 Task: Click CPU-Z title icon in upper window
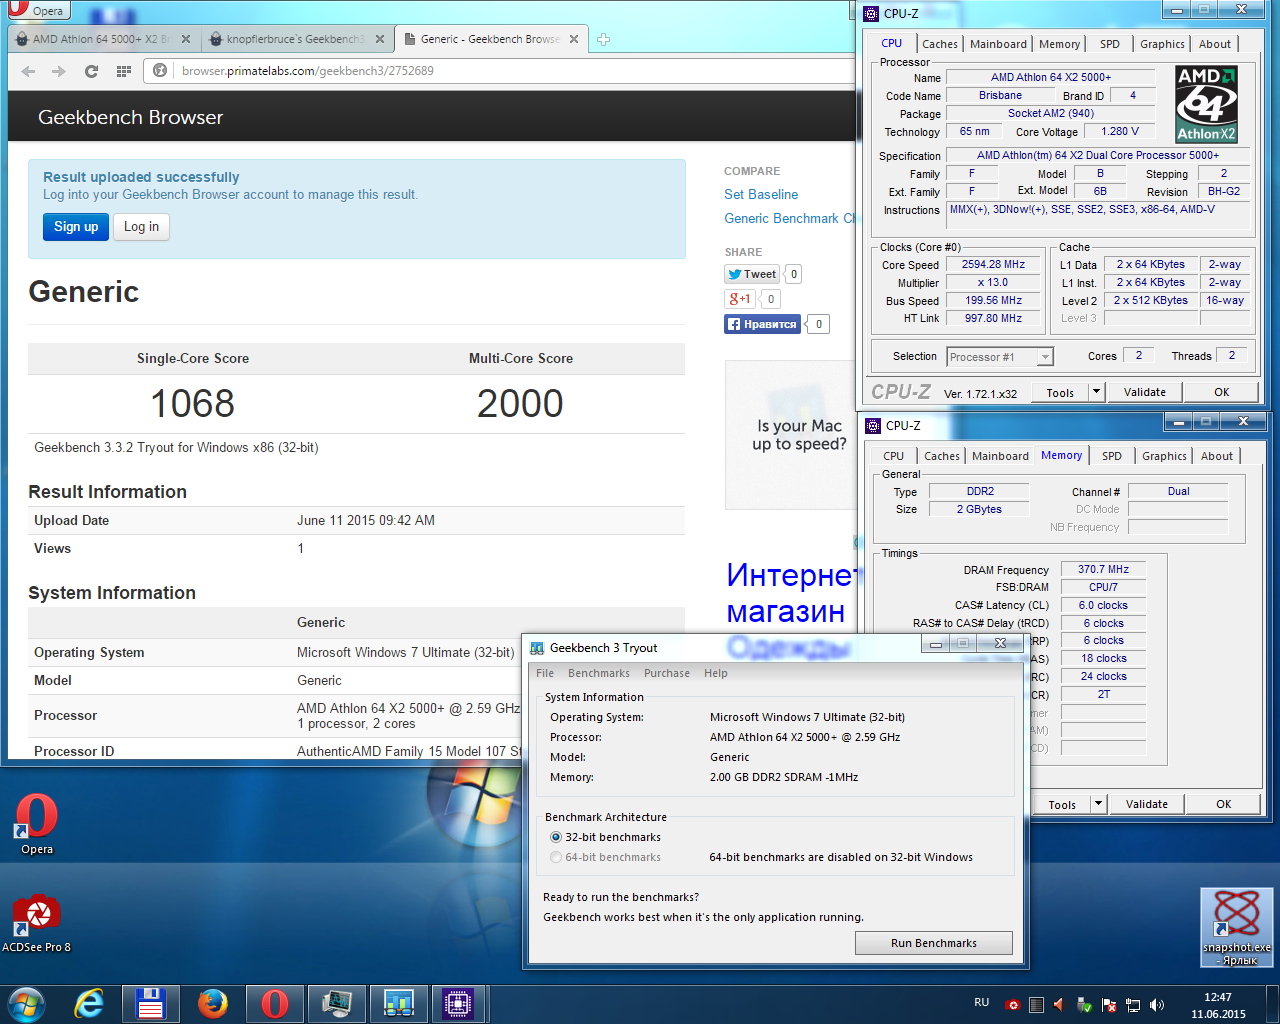[x=872, y=13]
